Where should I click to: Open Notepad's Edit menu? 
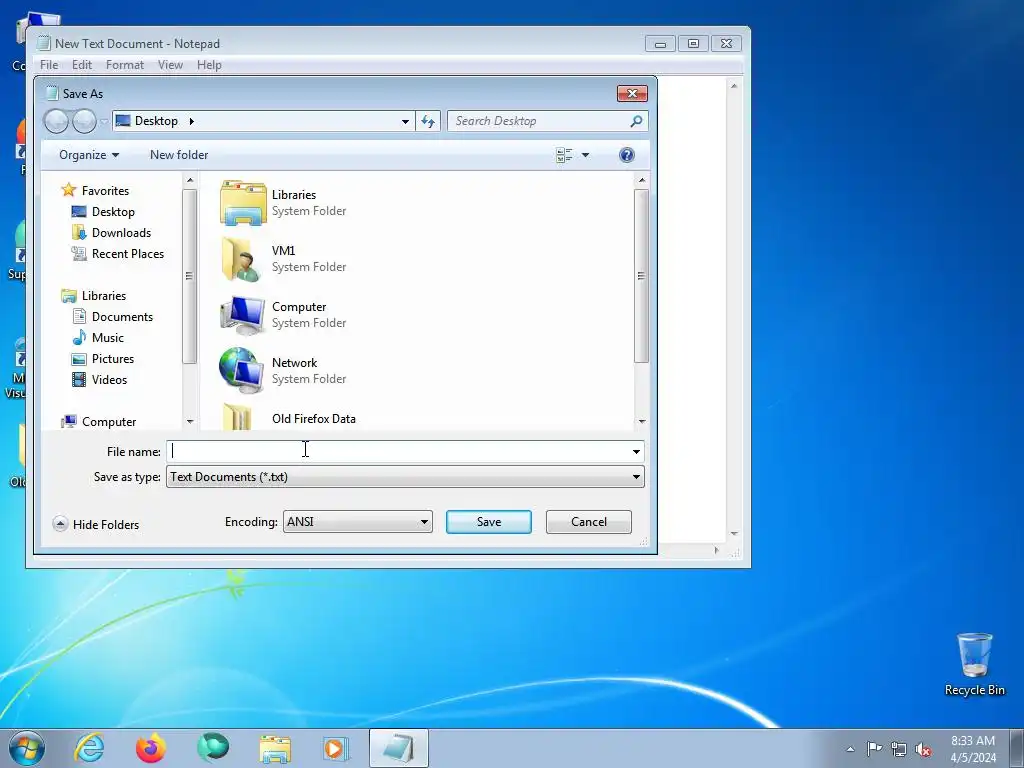coord(82,65)
